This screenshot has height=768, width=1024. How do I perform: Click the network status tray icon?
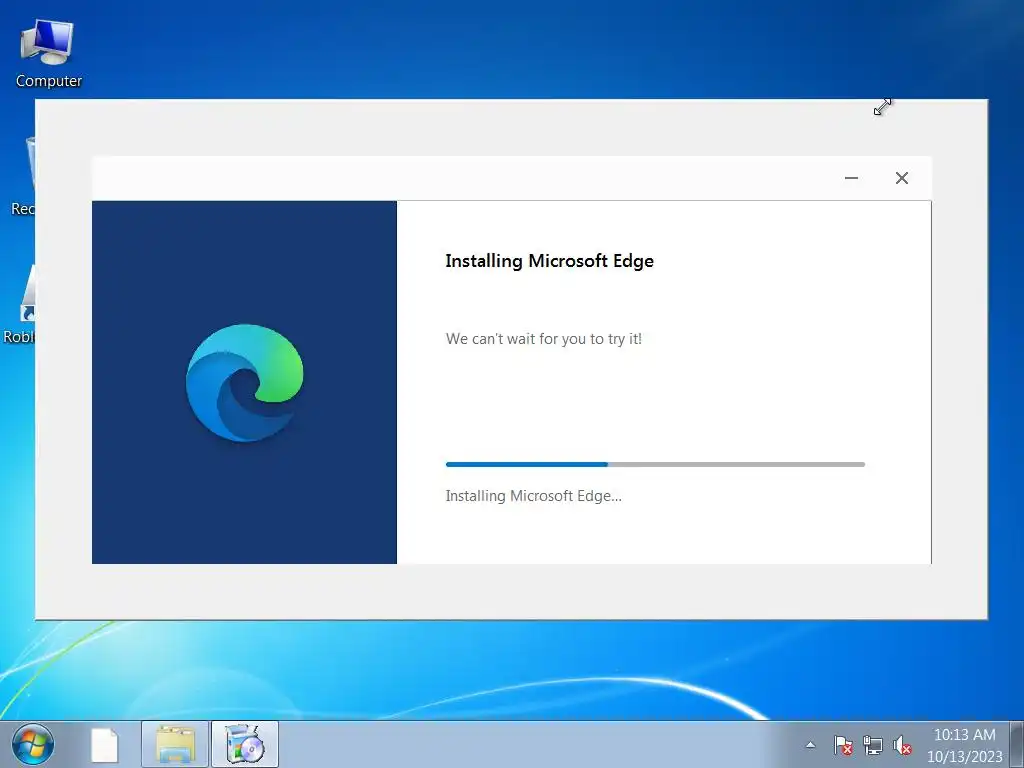(872, 745)
